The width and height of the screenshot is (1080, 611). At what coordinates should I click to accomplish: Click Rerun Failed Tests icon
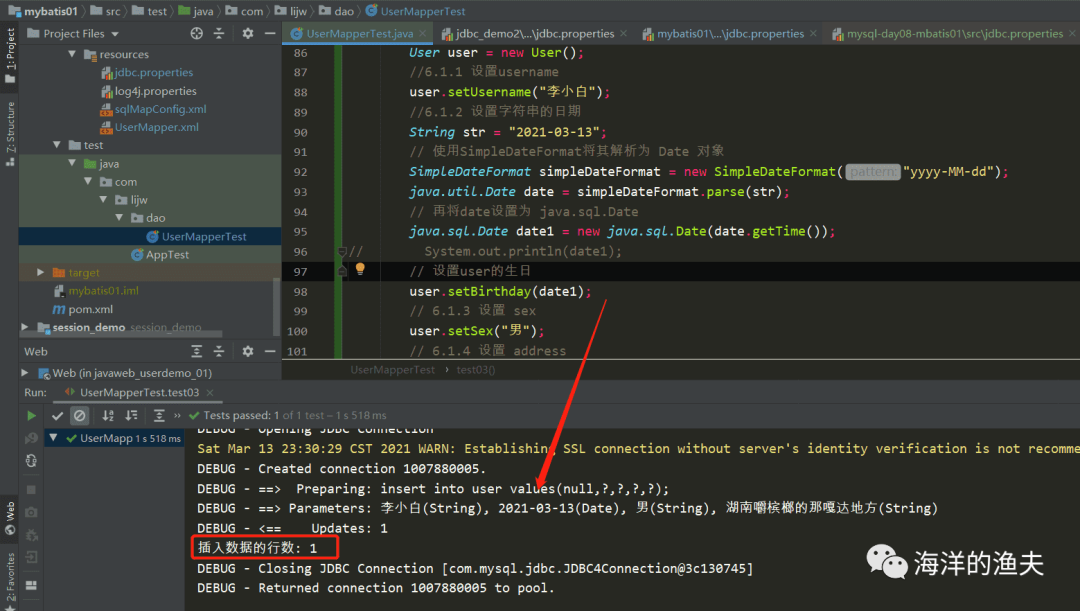(x=31, y=438)
